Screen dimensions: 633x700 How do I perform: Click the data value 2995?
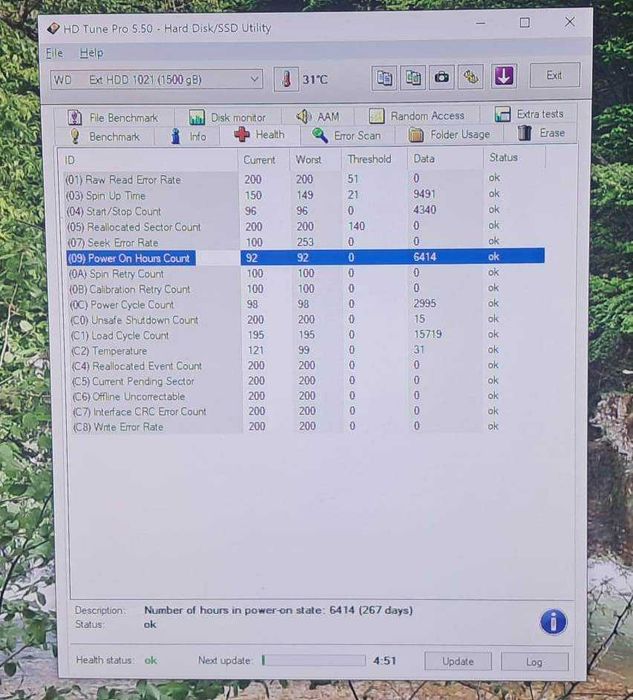tap(425, 304)
